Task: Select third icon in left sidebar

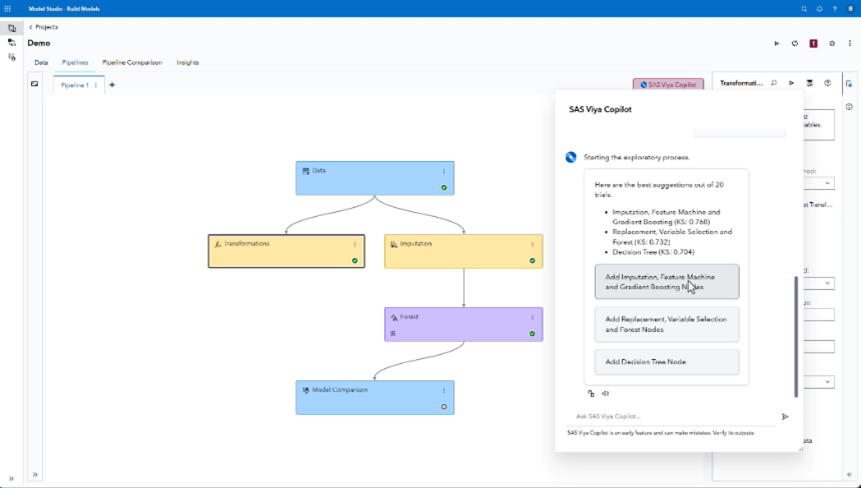Action: 12,57
